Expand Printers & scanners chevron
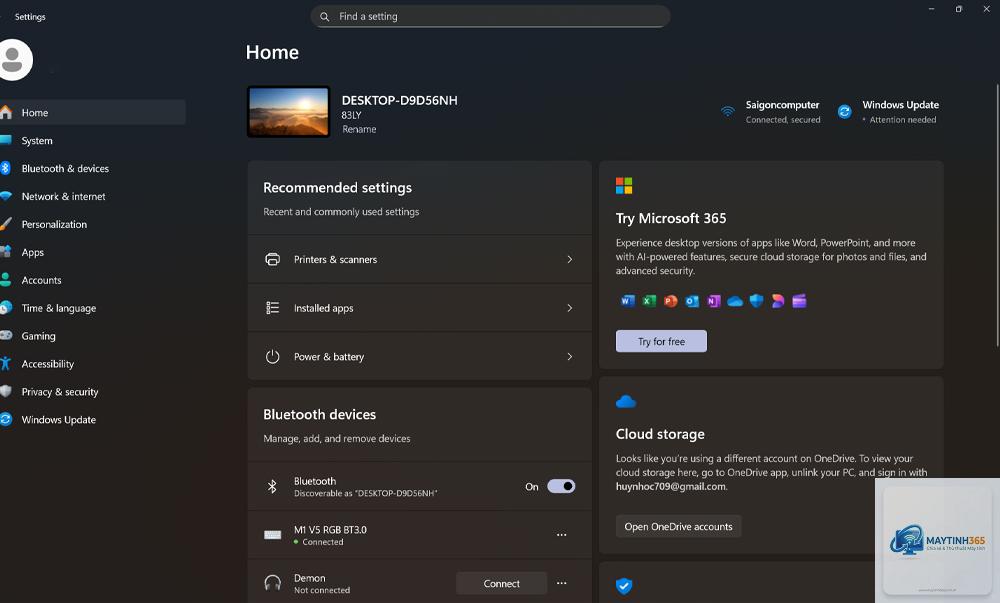The height and width of the screenshot is (603, 1000). (570, 259)
